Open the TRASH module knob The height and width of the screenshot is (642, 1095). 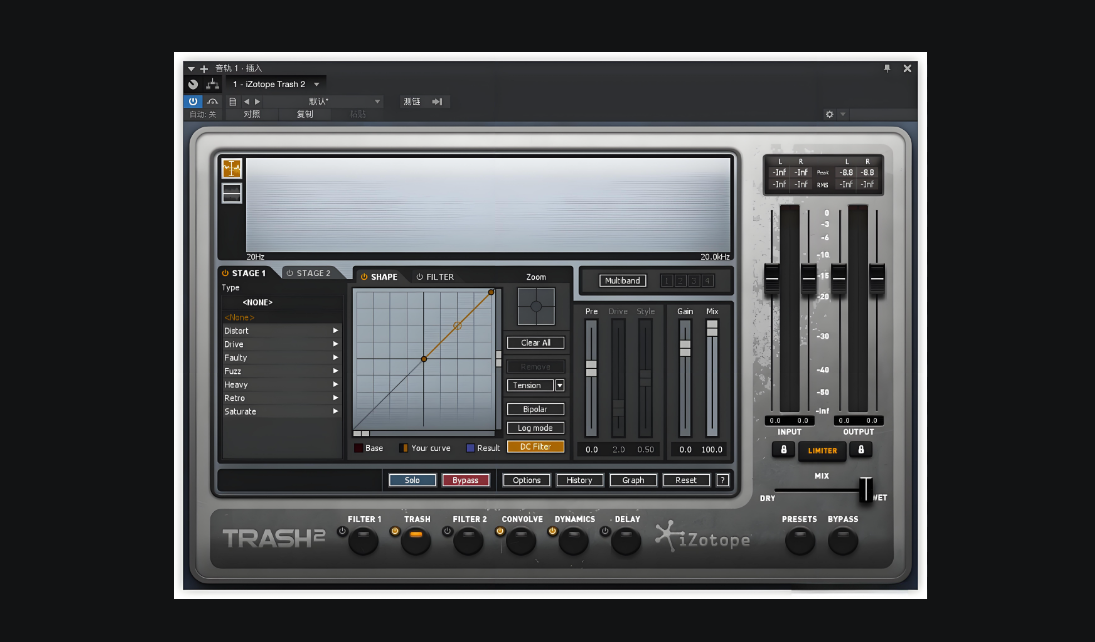416,541
